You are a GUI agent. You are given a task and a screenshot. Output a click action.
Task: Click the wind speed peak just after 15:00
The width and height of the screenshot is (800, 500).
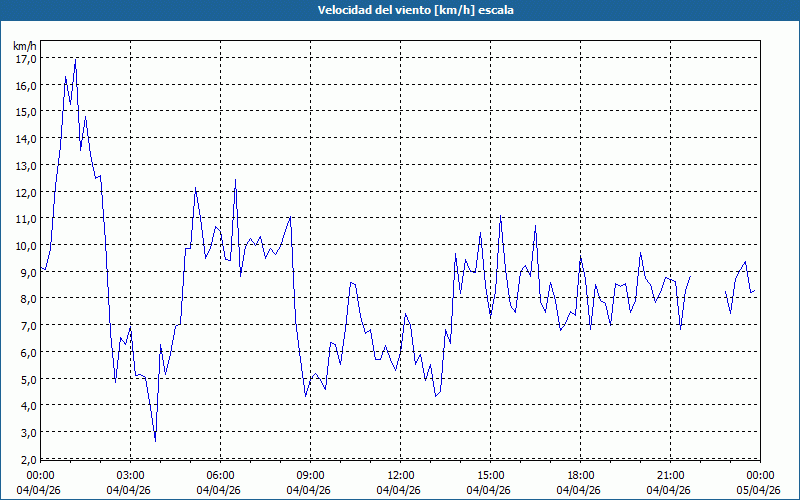(x=500, y=217)
